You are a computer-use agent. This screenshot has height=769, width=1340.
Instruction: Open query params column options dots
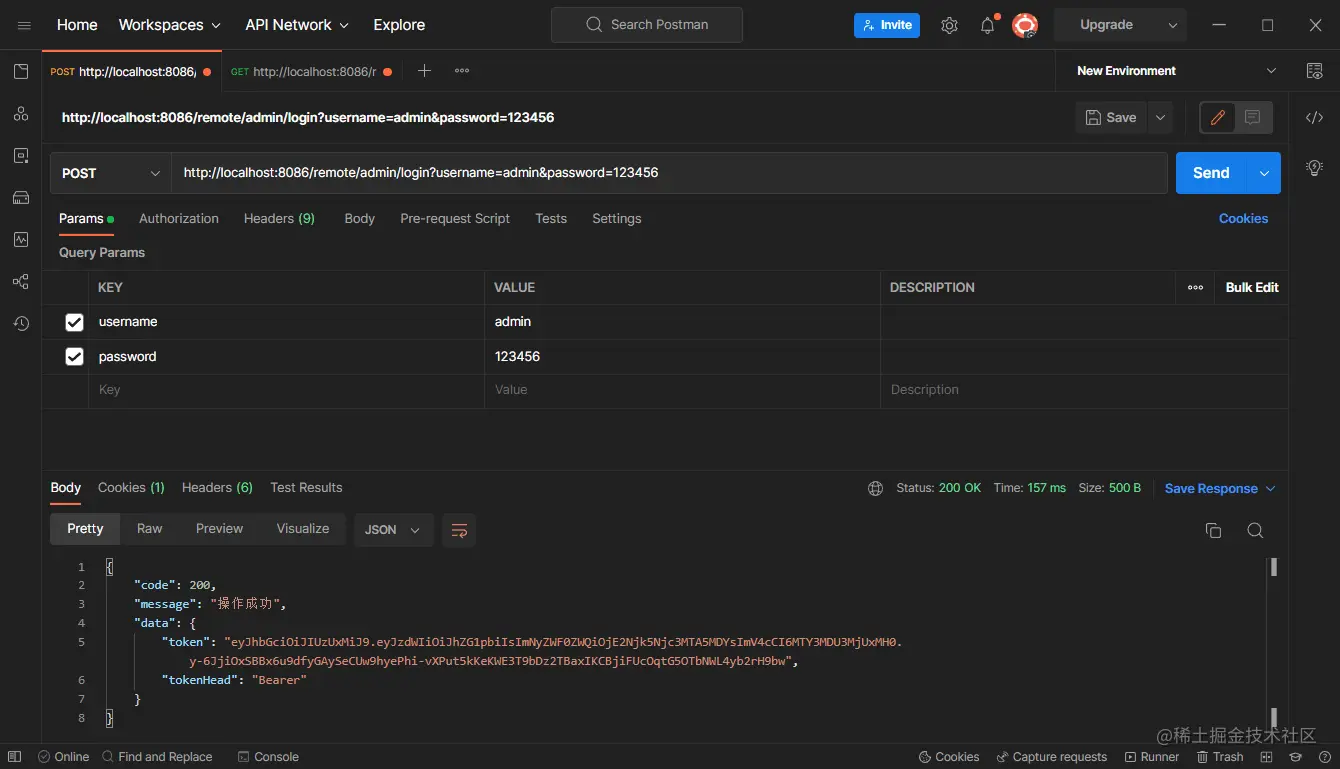1195,287
